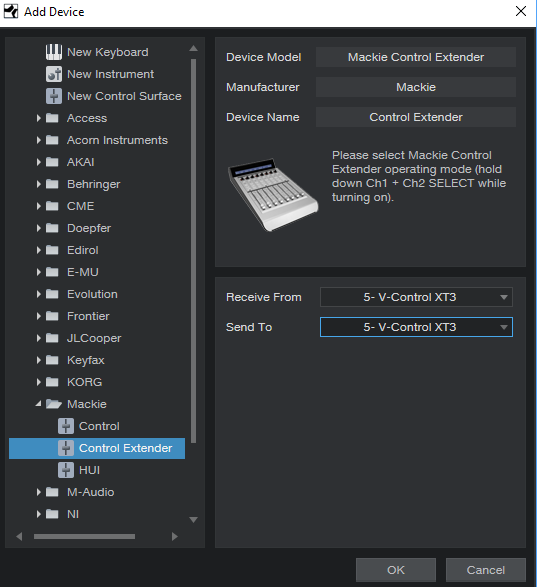Expand the AKAI folder arrow
Viewport: 537px width, 587px height.
[39, 162]
